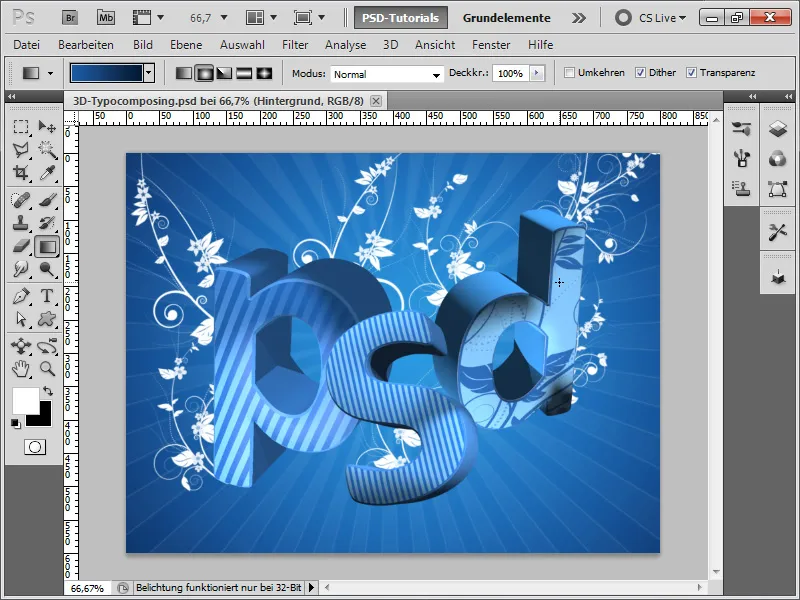
Task: Select the Hand tool
Action: coord(21,369)
